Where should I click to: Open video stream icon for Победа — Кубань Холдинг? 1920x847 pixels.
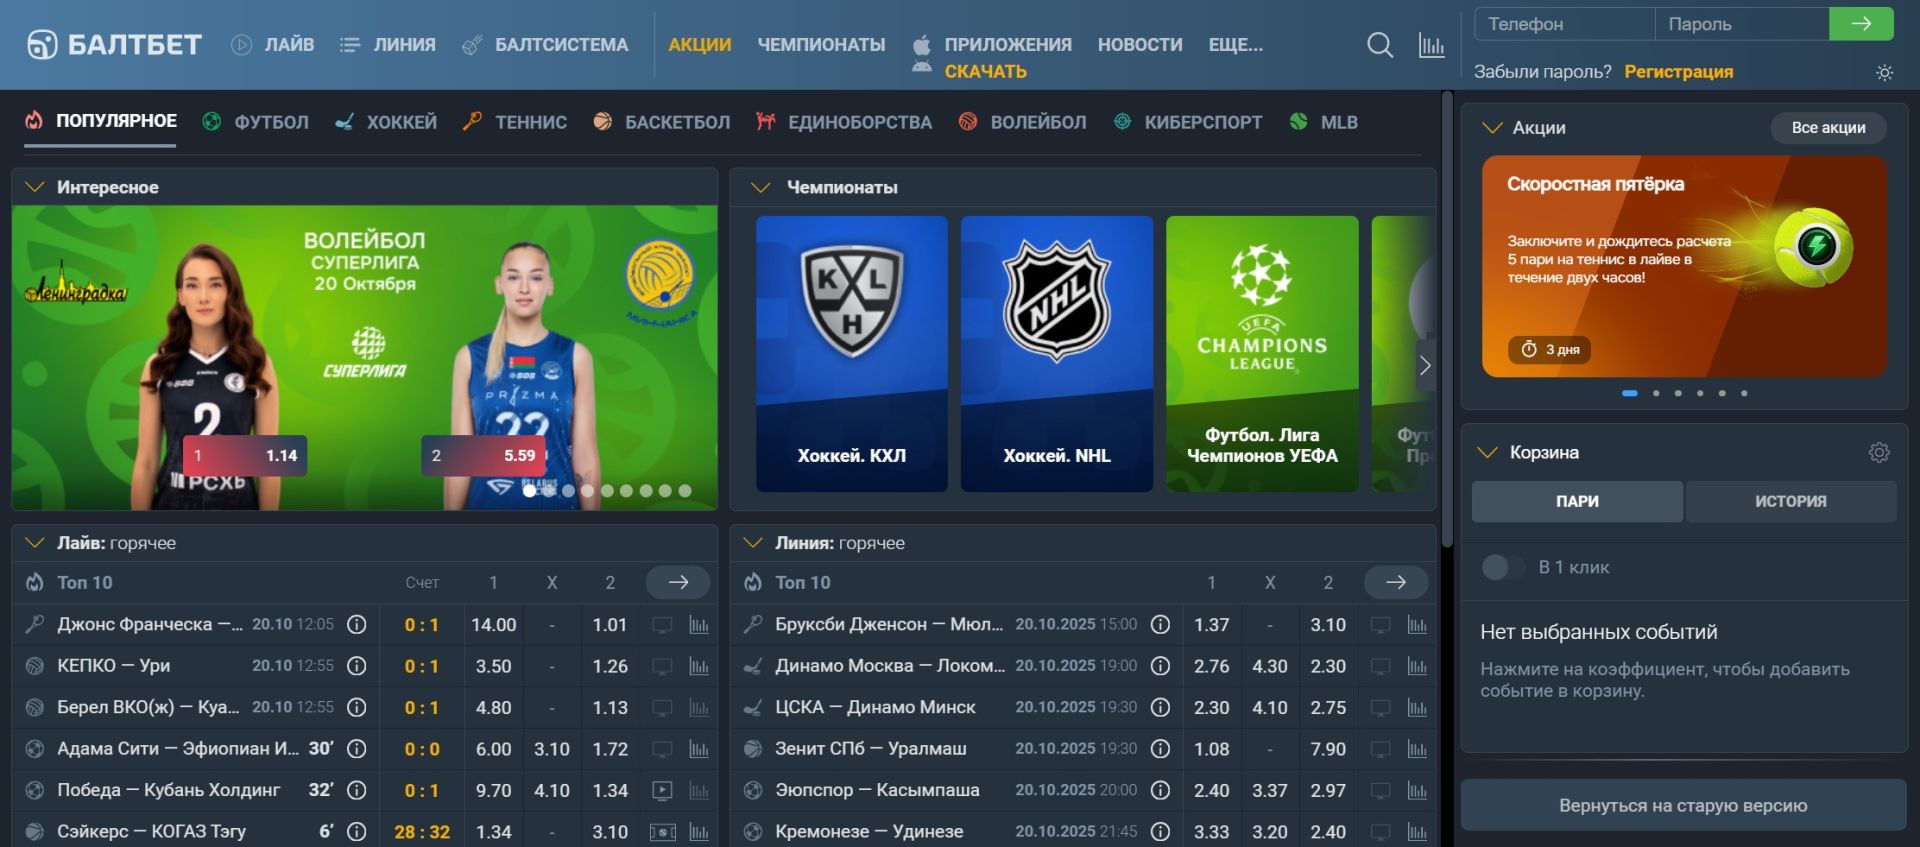[662, 790]
